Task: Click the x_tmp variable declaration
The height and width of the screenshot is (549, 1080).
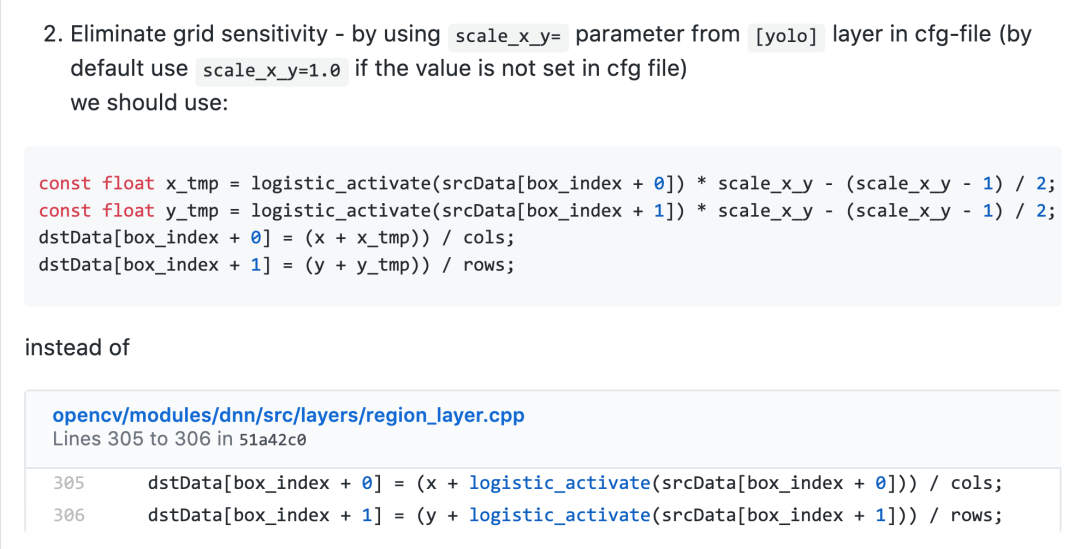Action: click(192, 184)
